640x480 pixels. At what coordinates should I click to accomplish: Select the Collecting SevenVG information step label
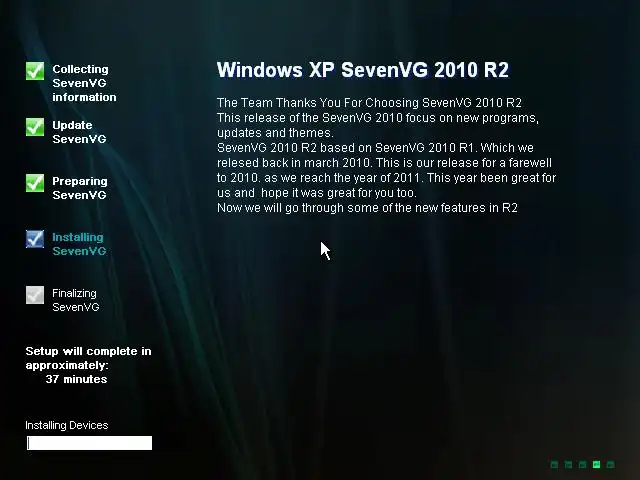[x=84, y=83]
